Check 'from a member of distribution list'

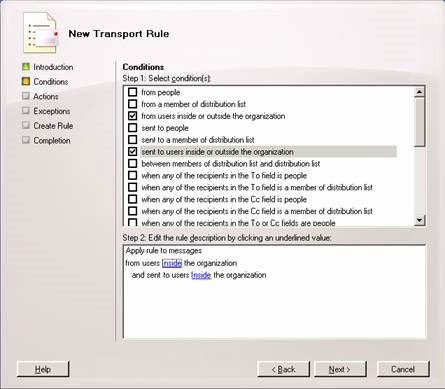(x=133, y=104)
